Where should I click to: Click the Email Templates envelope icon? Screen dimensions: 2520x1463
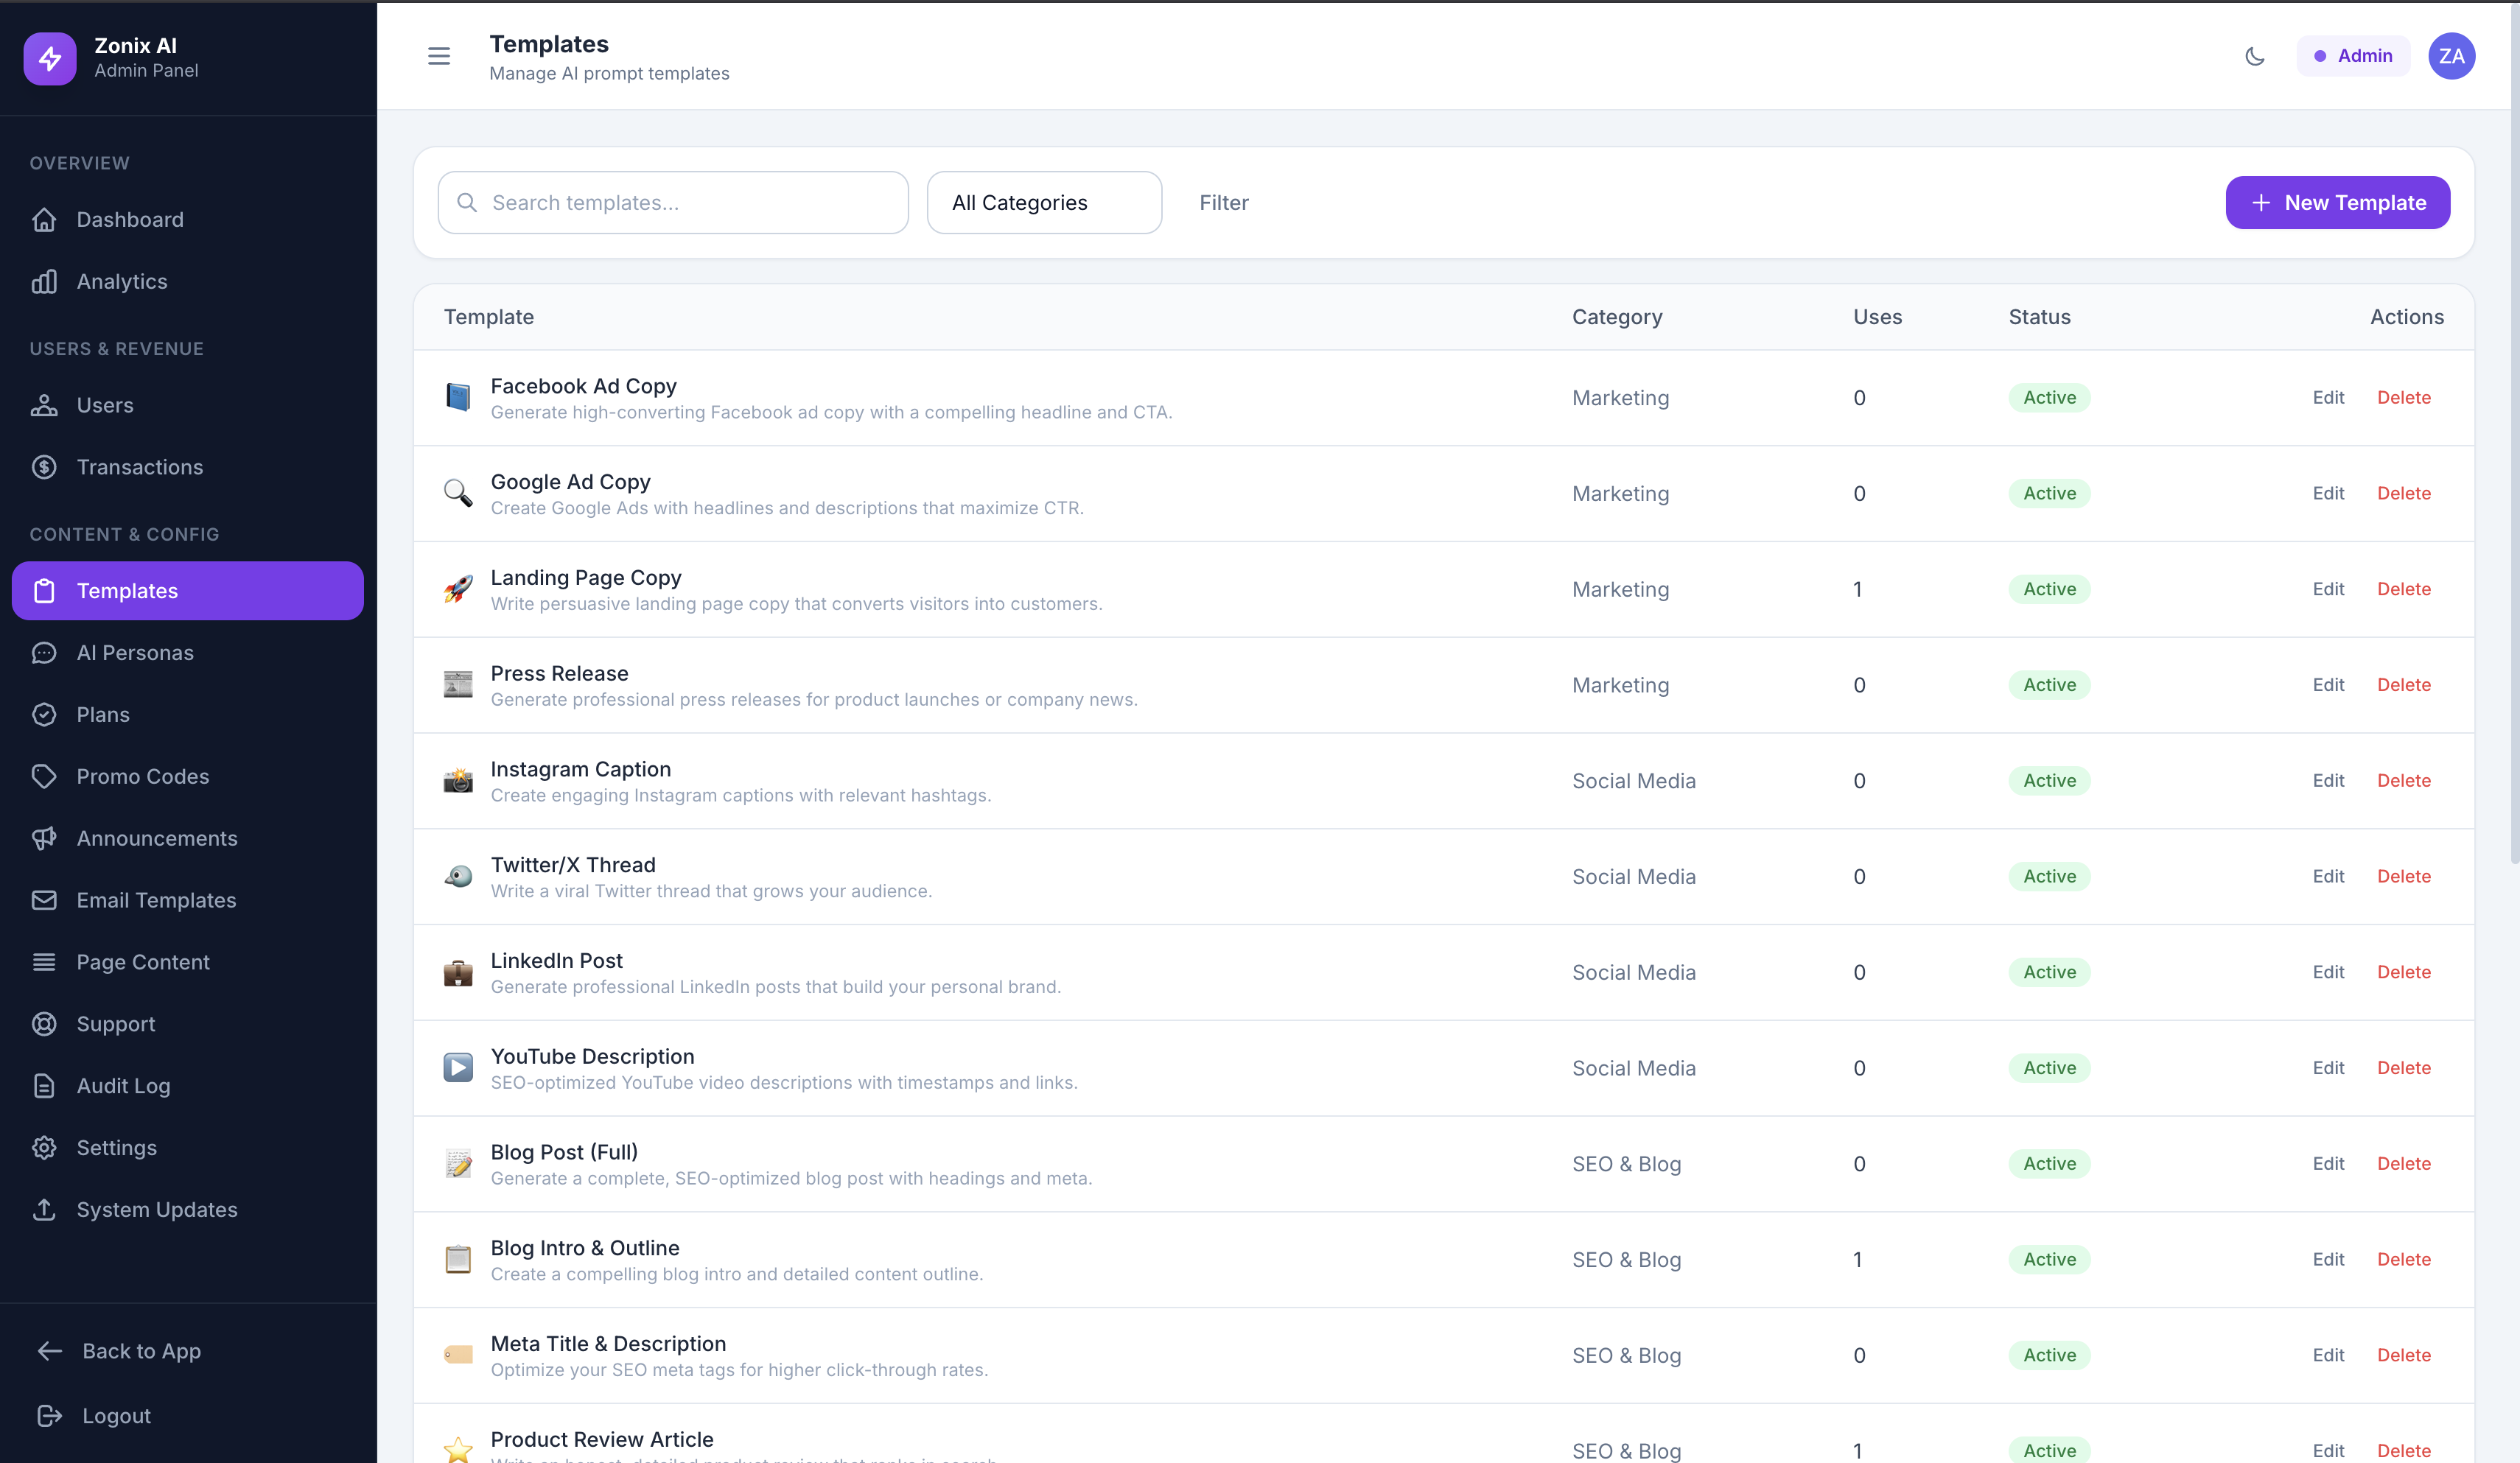pyautogui.click(x=44, y=900)
